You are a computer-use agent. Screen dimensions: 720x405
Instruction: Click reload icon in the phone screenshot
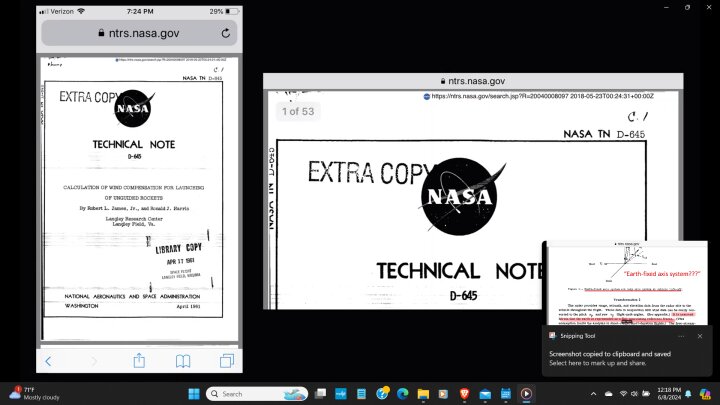tap(225, 33)
